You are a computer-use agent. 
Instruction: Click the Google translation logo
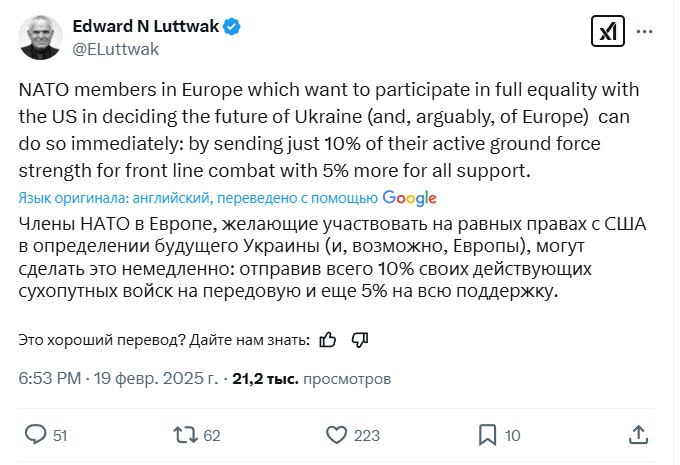[x=409, y=198]
